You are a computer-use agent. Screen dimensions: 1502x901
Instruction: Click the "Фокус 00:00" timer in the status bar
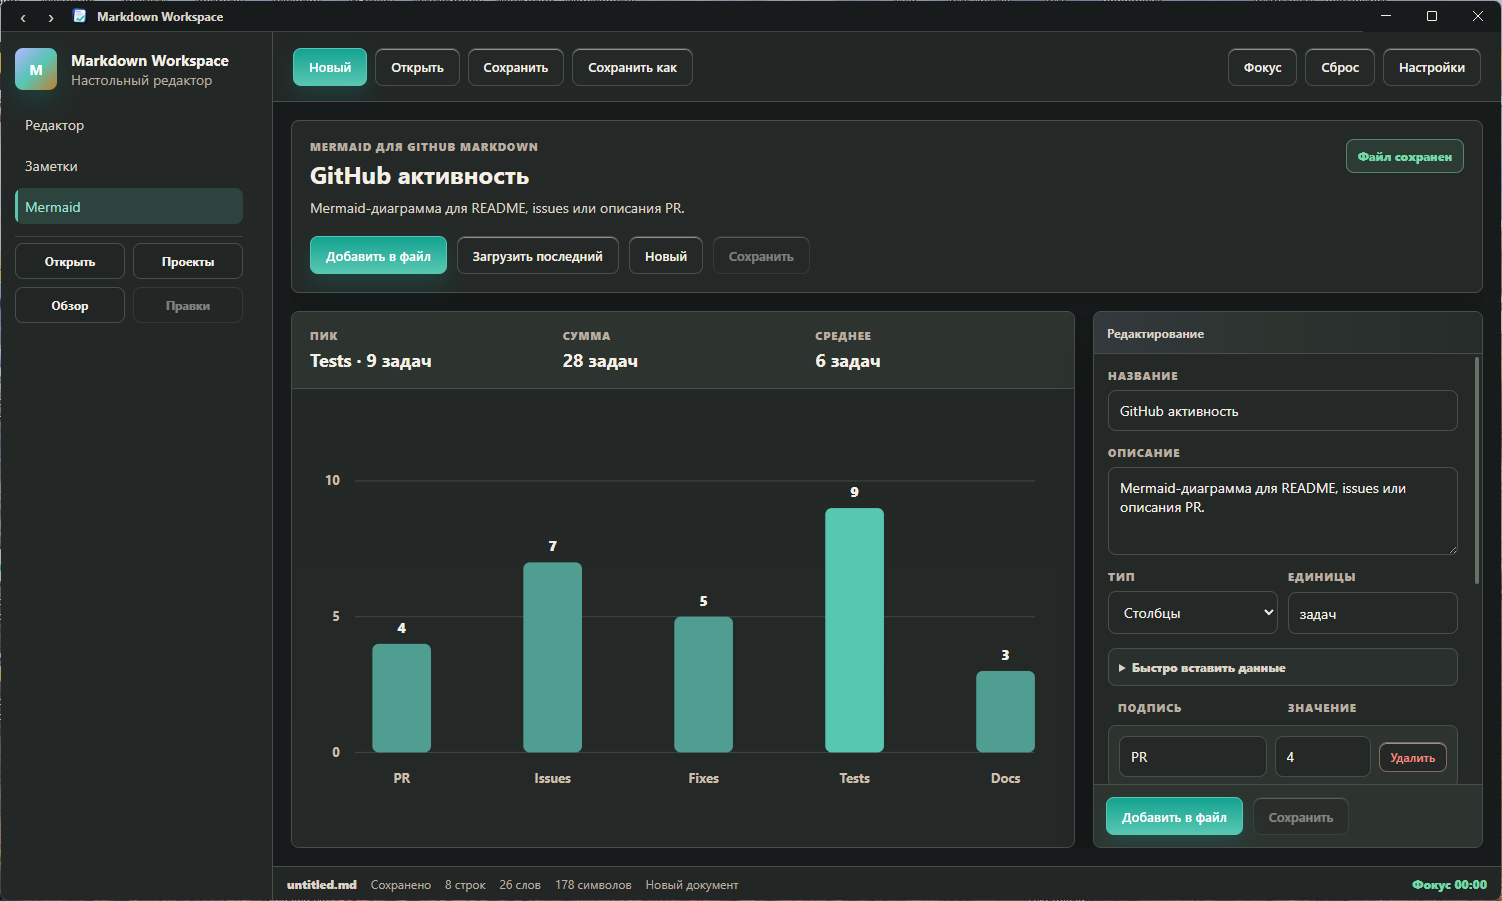tap(1449, 885)
